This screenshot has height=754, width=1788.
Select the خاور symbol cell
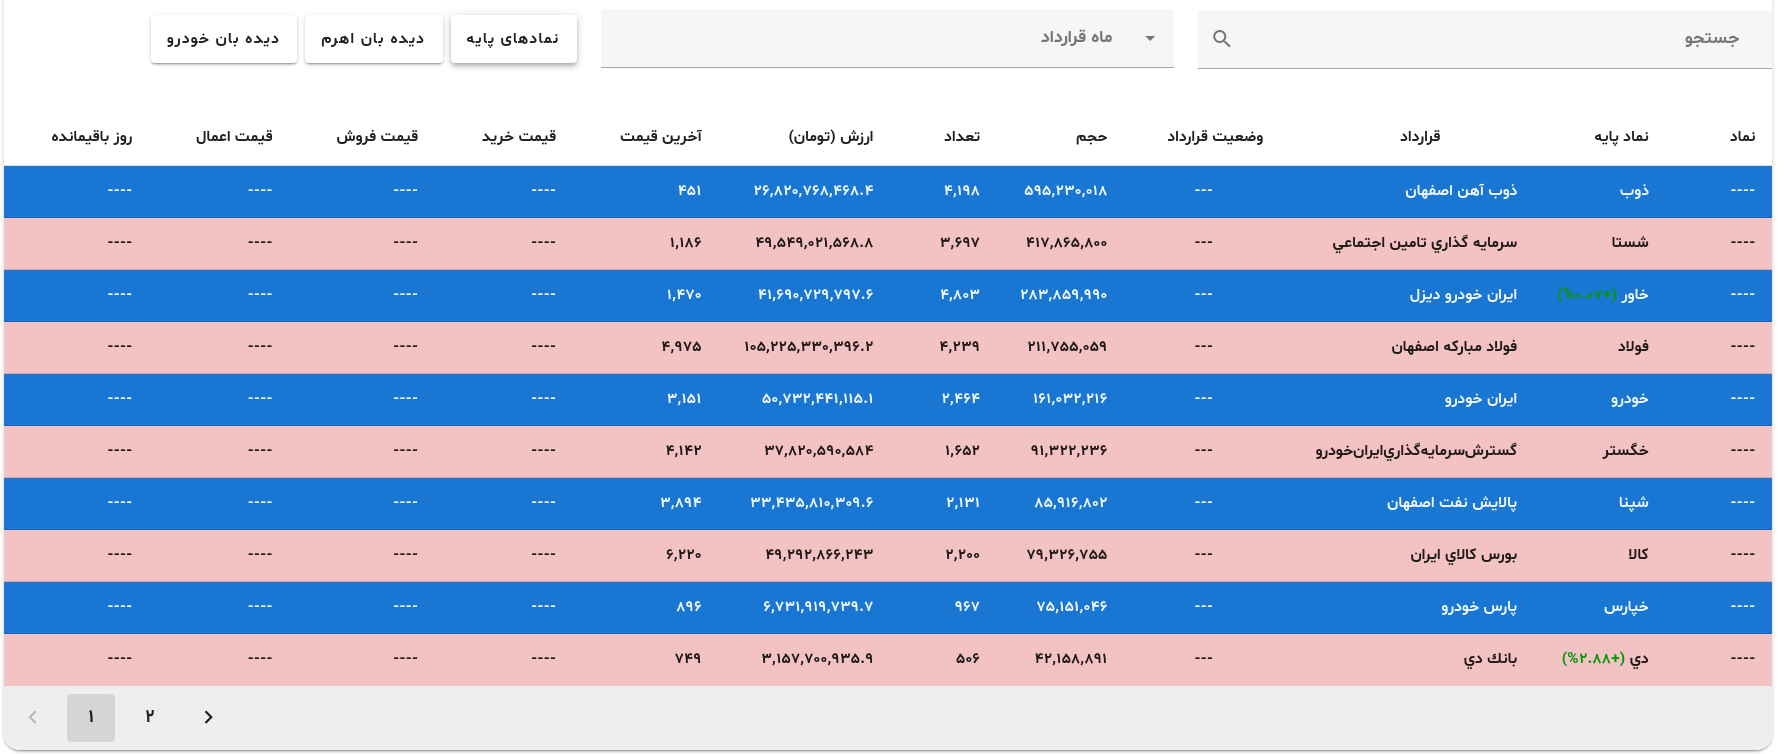point(1635,295)
